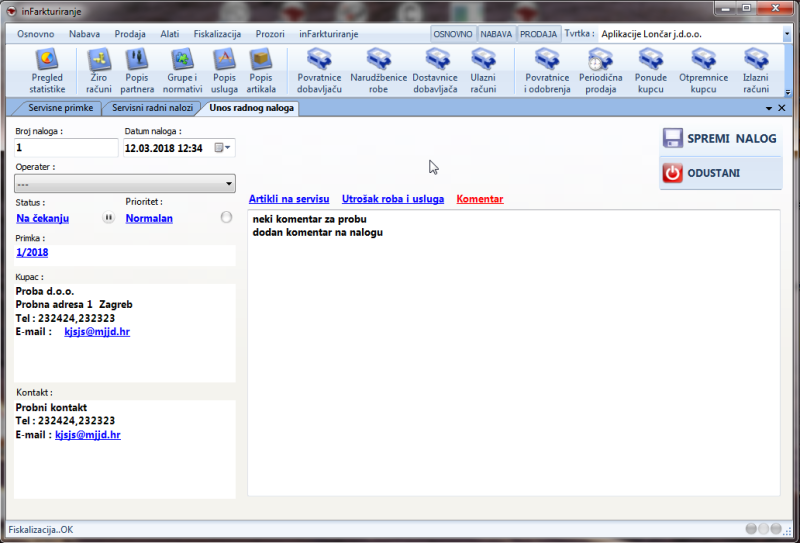
Task: Open Otpremnice kupcu toolbar icon
Action: (x=703, y=70)
